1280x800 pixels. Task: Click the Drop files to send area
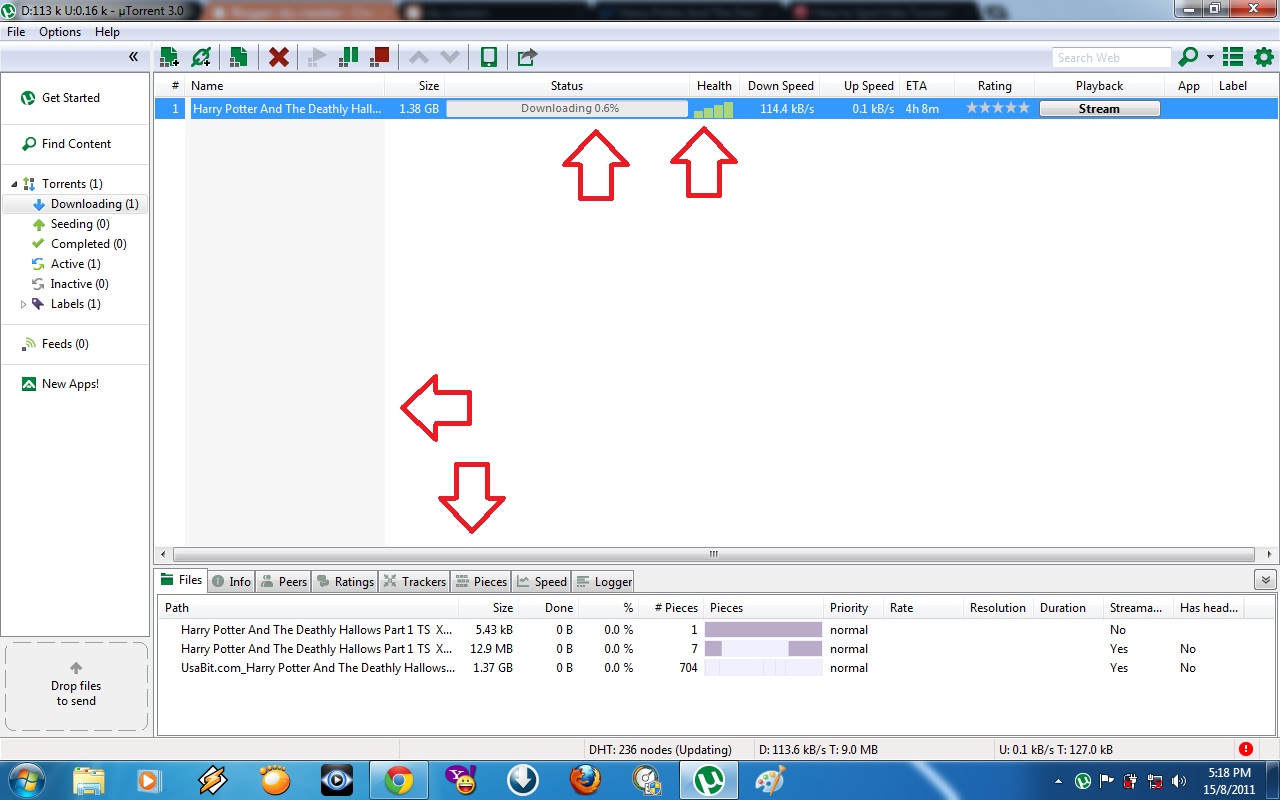[x=76, y=688]
